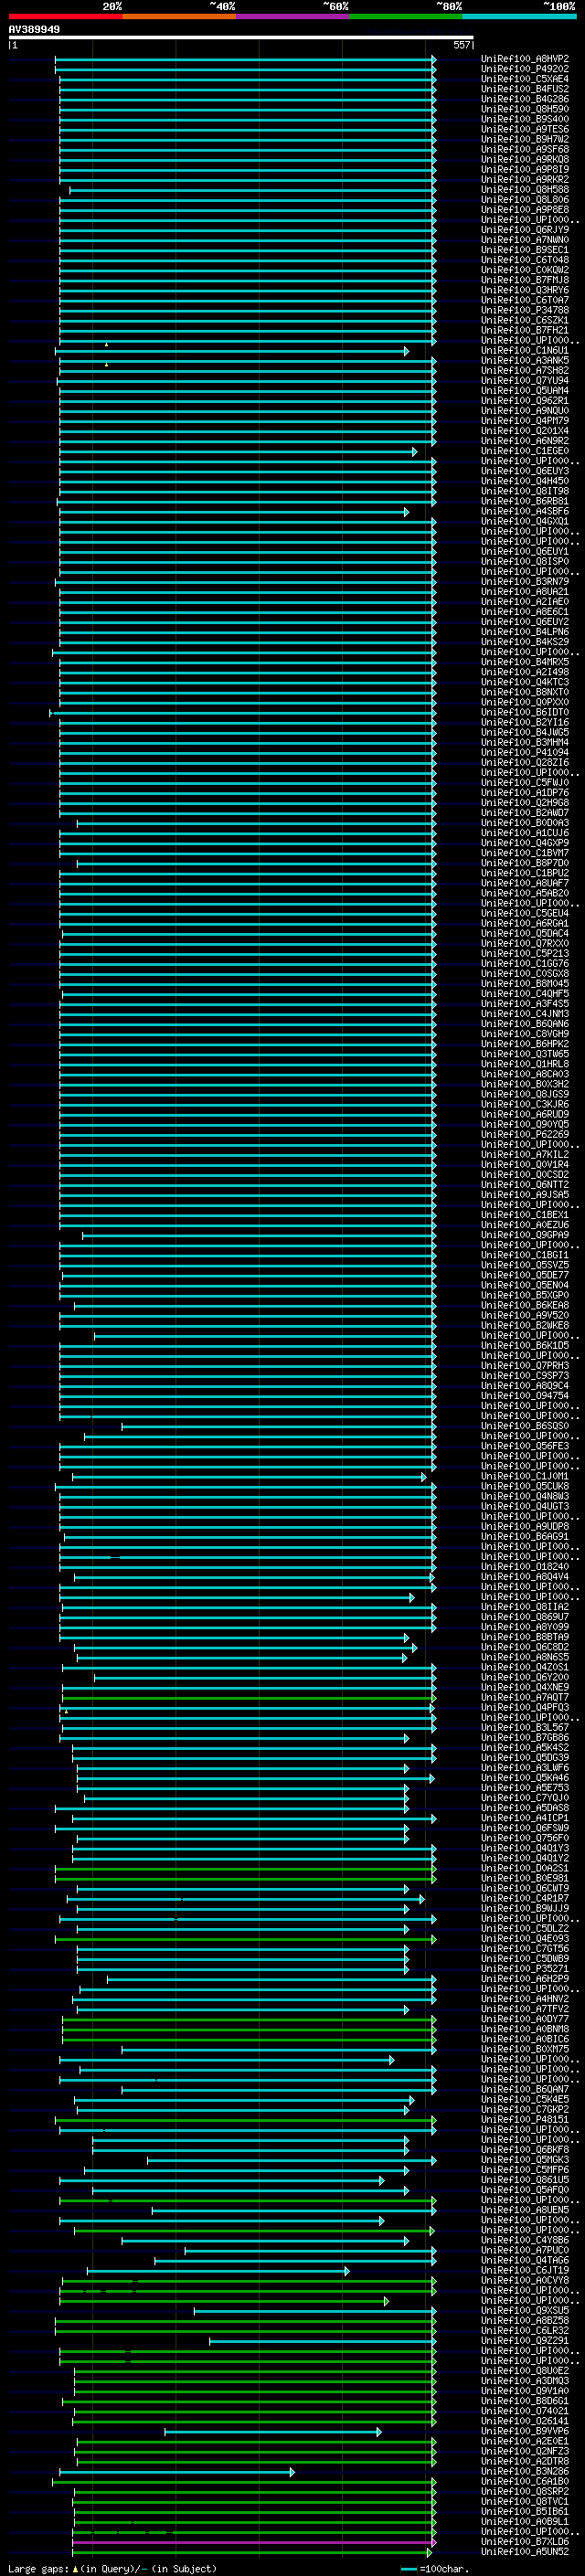Select the UniRef100_B4KS29 label
Image resolution: width=585 pixels, height=2576 pixels.
[525, 642]
